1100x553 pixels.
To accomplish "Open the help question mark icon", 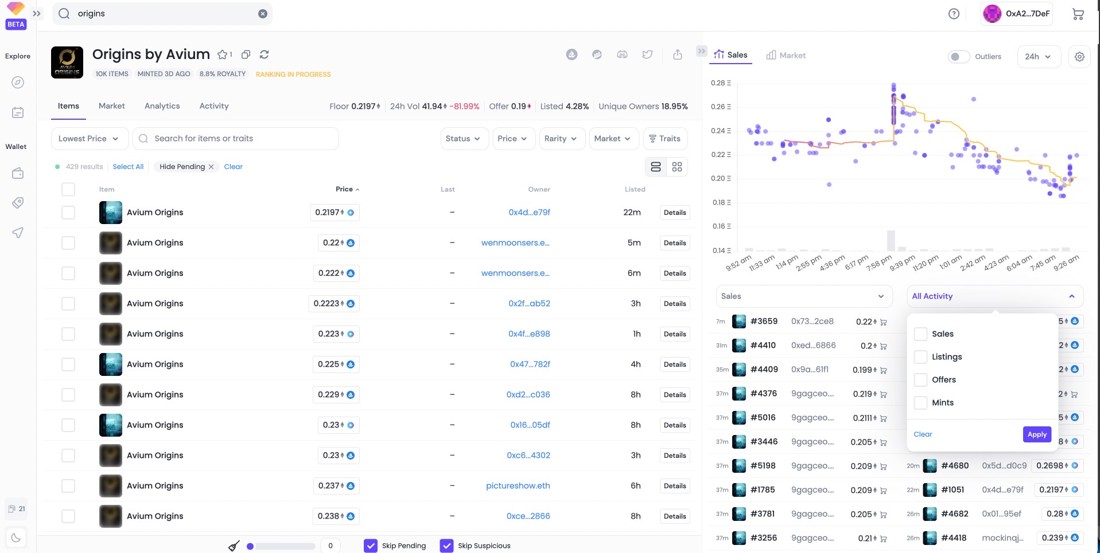I will (953, 13).
